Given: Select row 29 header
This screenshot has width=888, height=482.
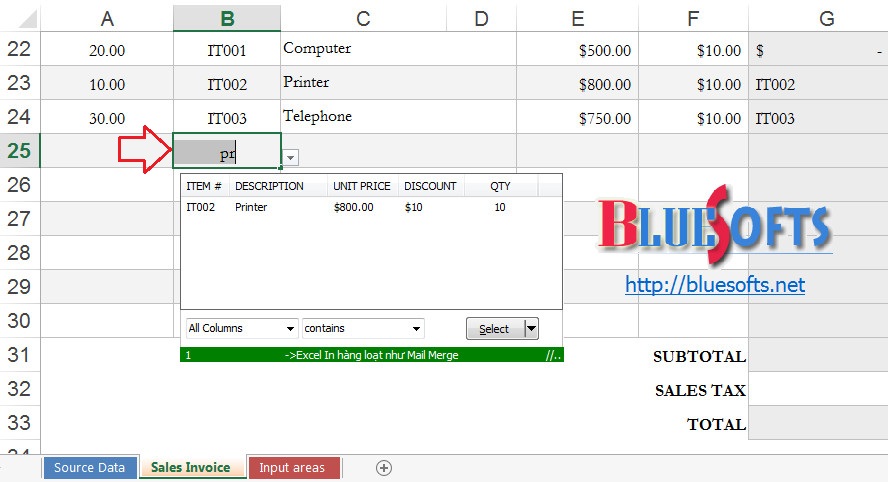Looking at the screenshot, I should (x=19, y=287).
